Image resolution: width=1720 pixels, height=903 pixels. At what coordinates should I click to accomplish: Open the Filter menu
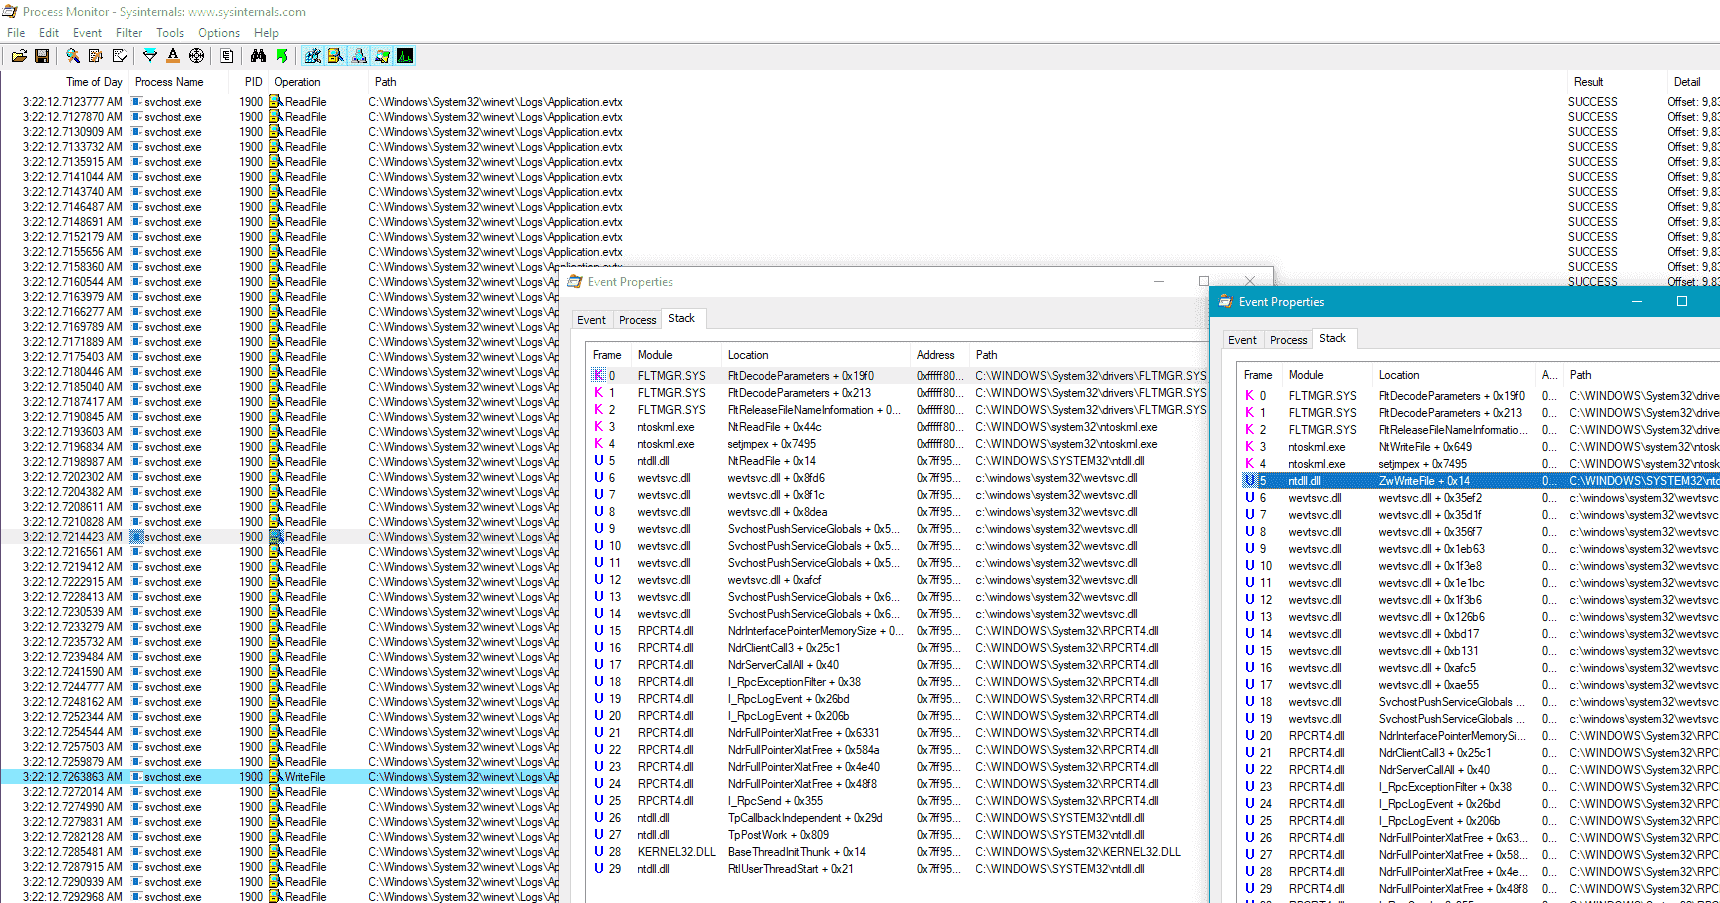click(129, 33)
